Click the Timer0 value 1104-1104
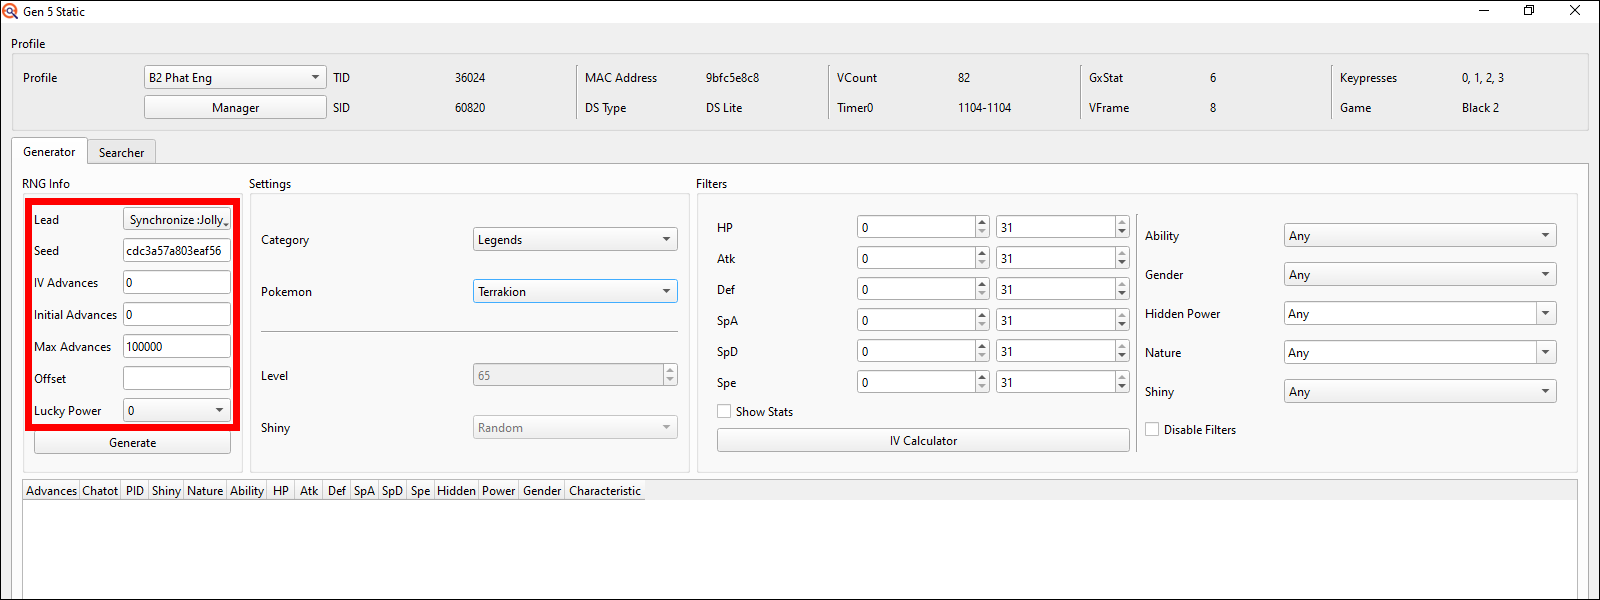 (984, 107)
